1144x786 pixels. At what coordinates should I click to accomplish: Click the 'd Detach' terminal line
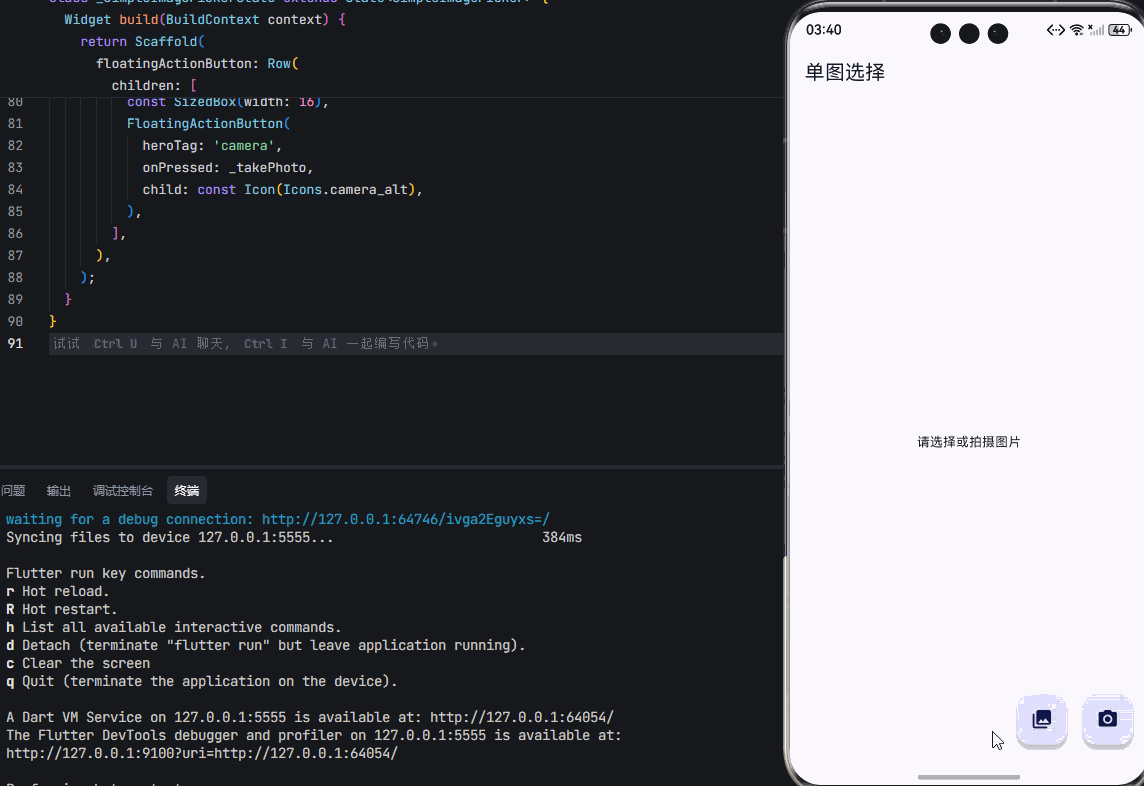click(266, 645)
